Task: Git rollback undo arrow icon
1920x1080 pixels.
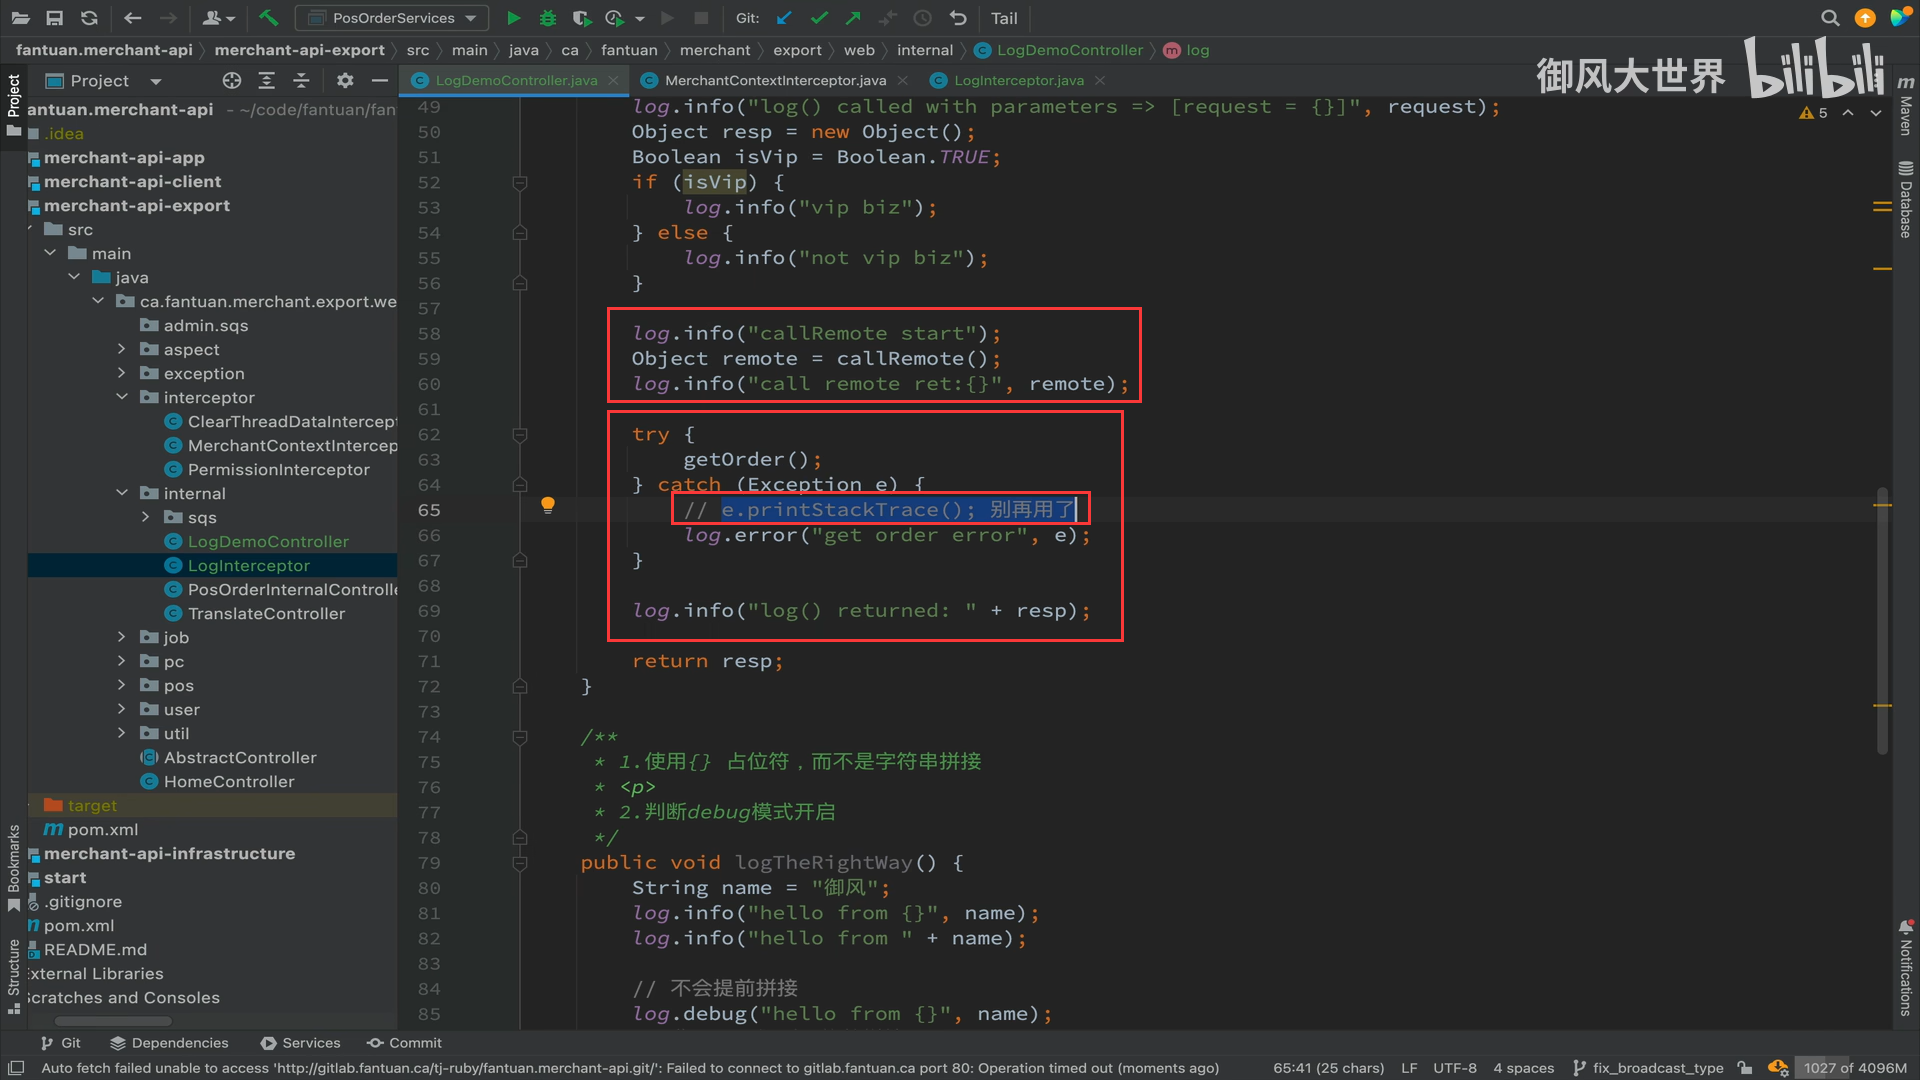Action: (x=958, y=18)
